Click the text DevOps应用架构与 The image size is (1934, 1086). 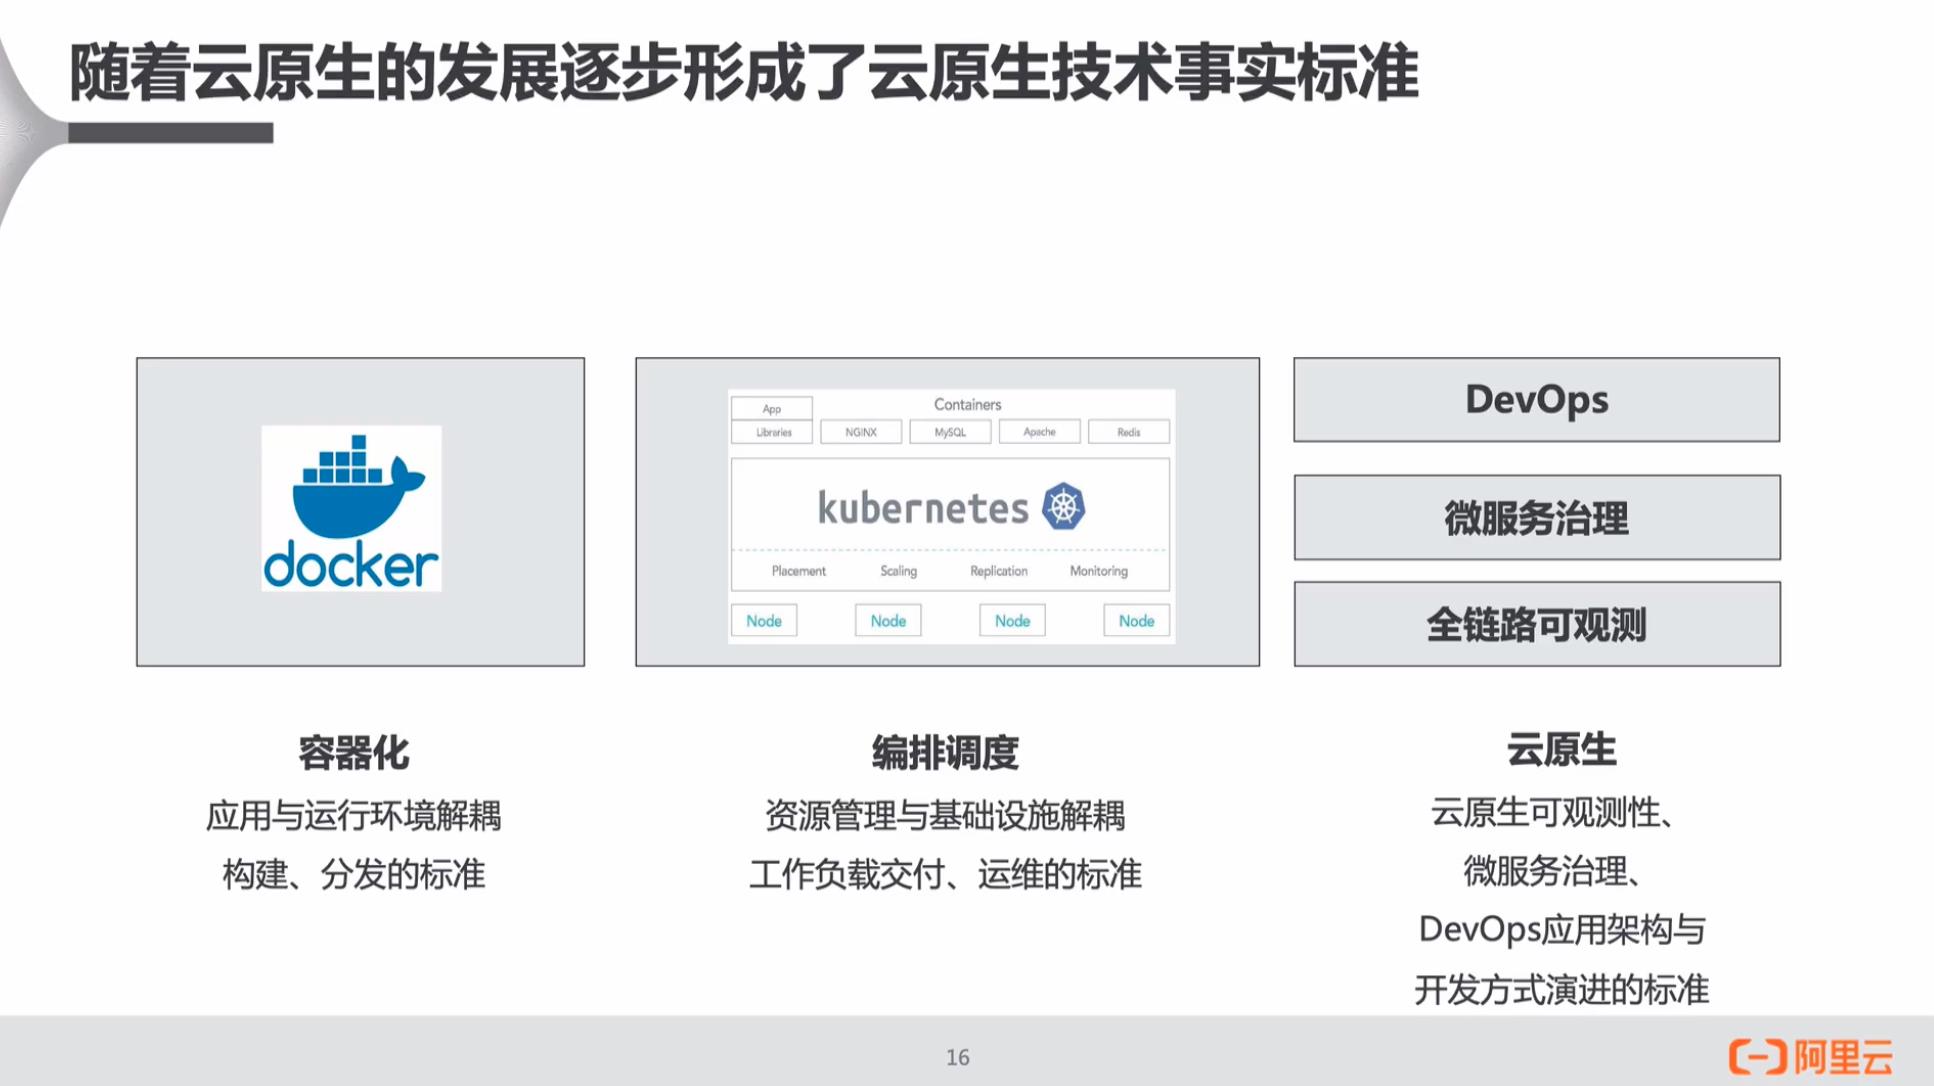click(x=1562, y=930)
